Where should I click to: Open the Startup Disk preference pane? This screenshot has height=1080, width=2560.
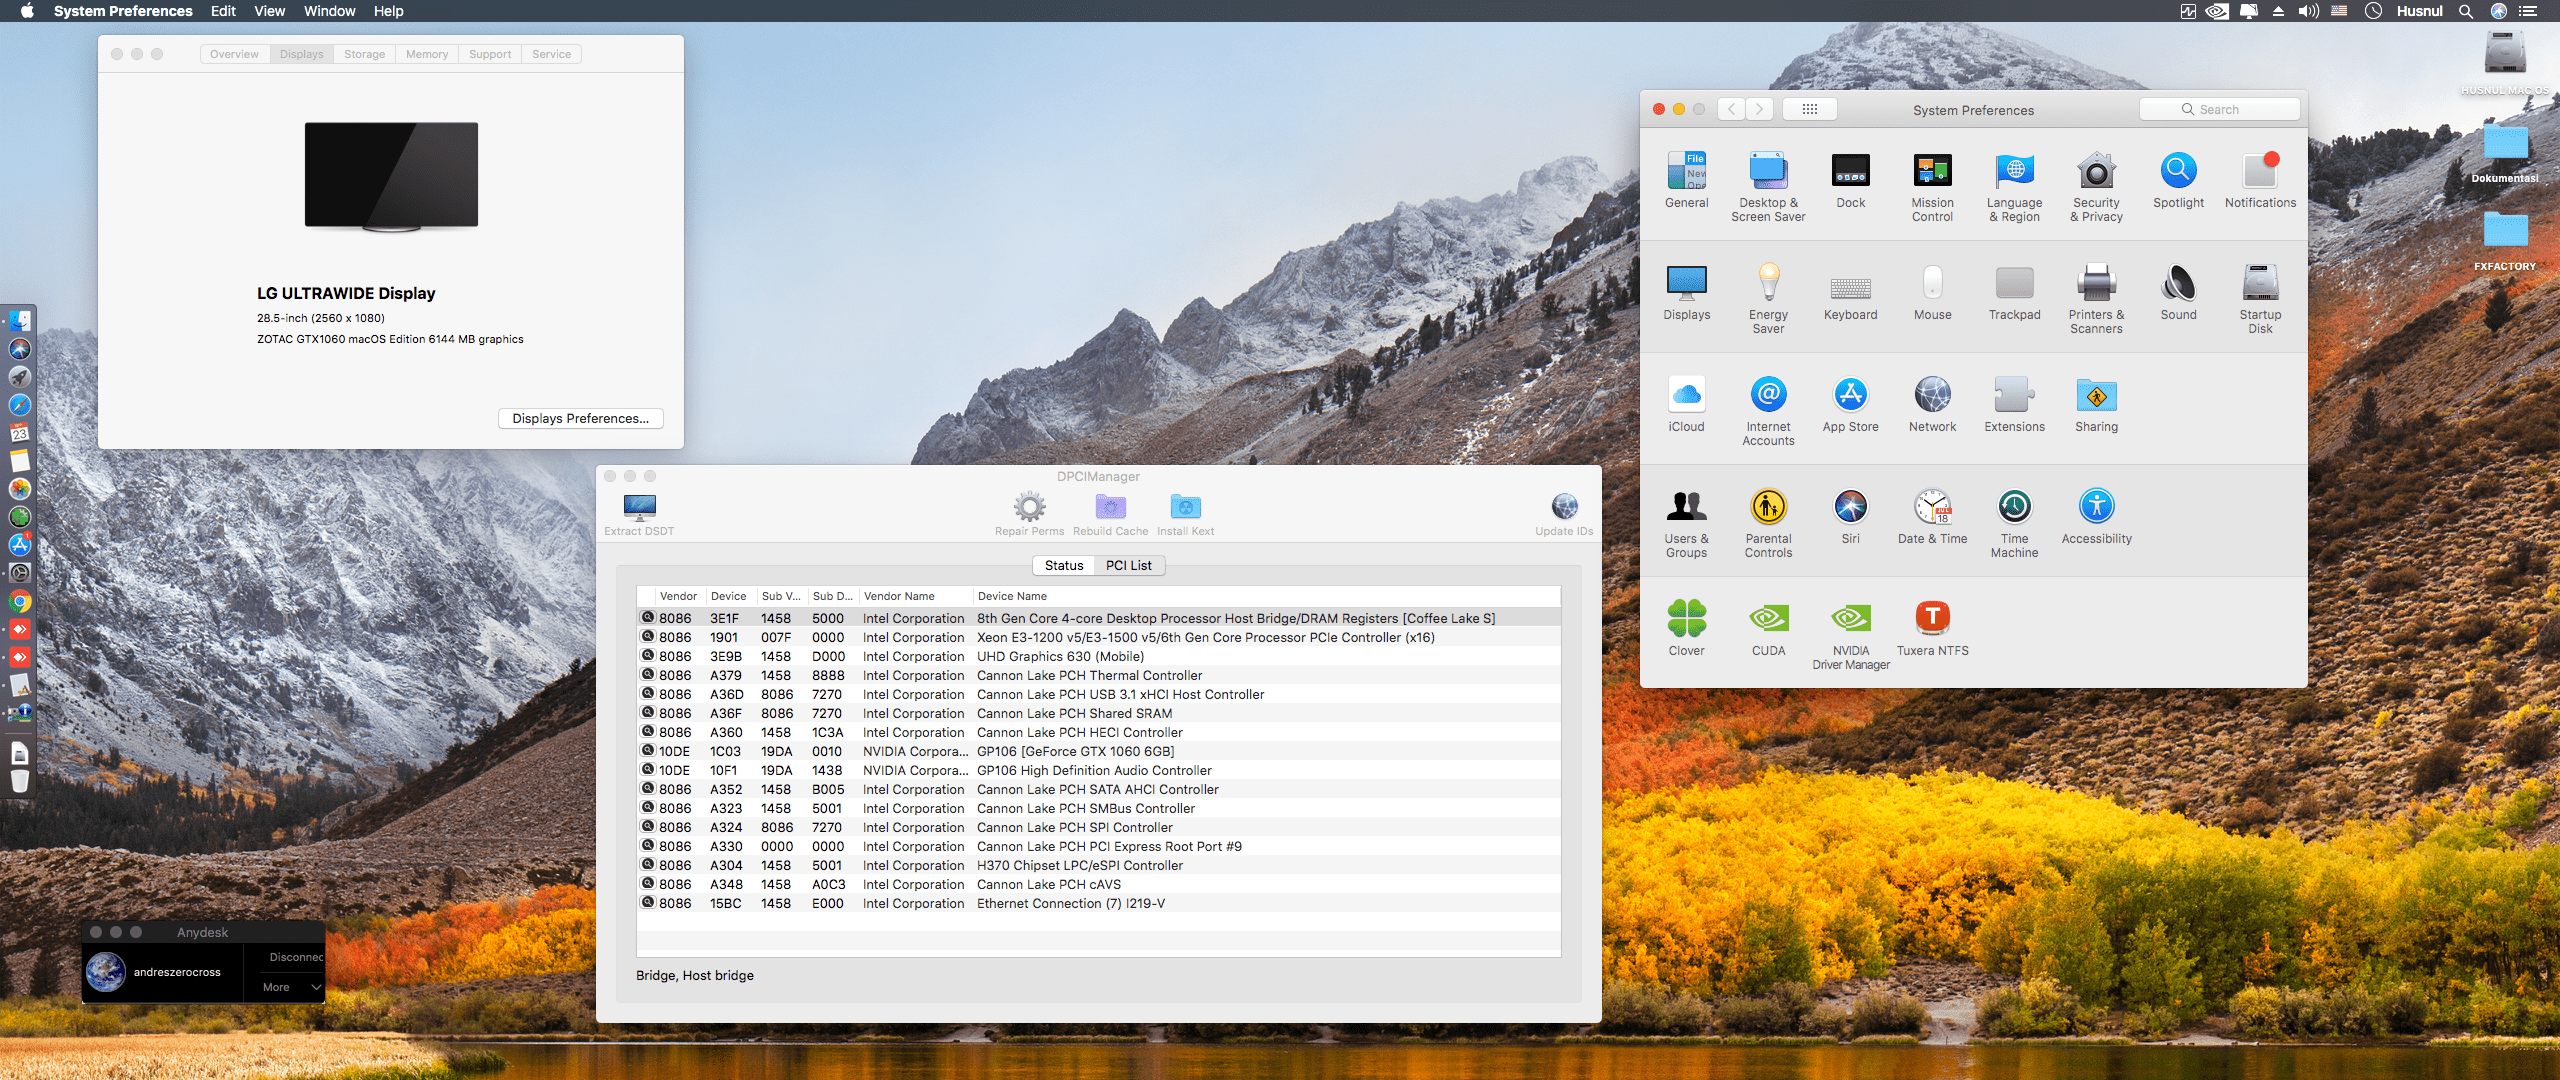(x=2260, y=296)
